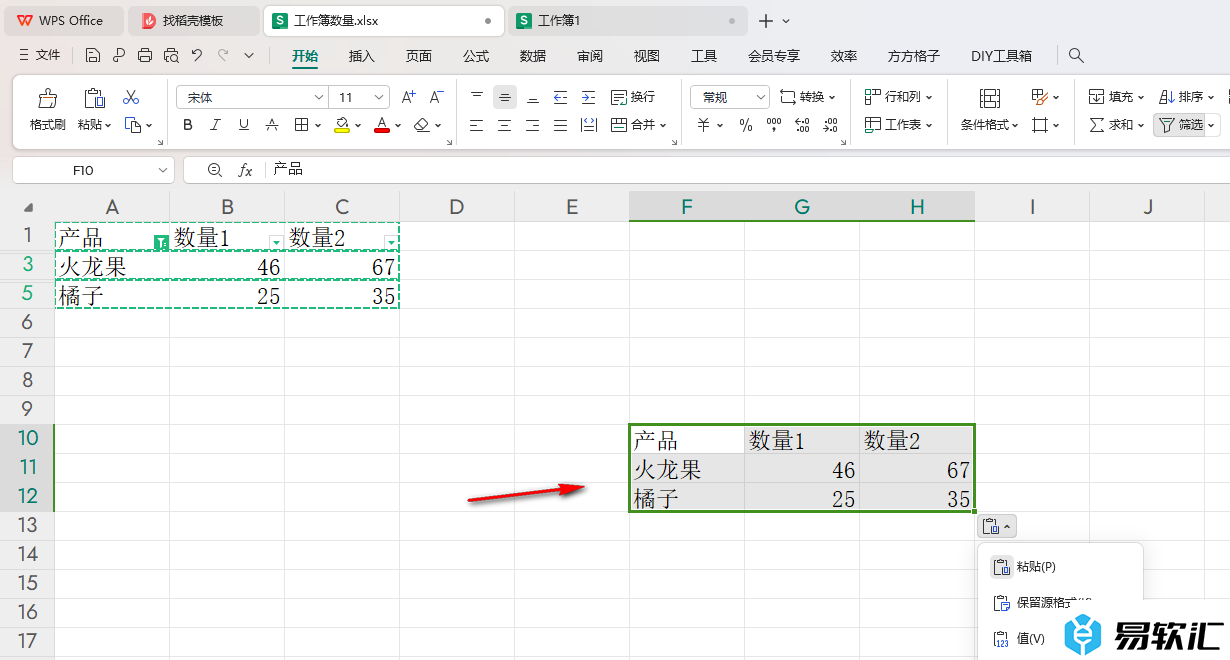
Task: Switch to the 工作簿1 document tab
Action: tap(627, 20)
